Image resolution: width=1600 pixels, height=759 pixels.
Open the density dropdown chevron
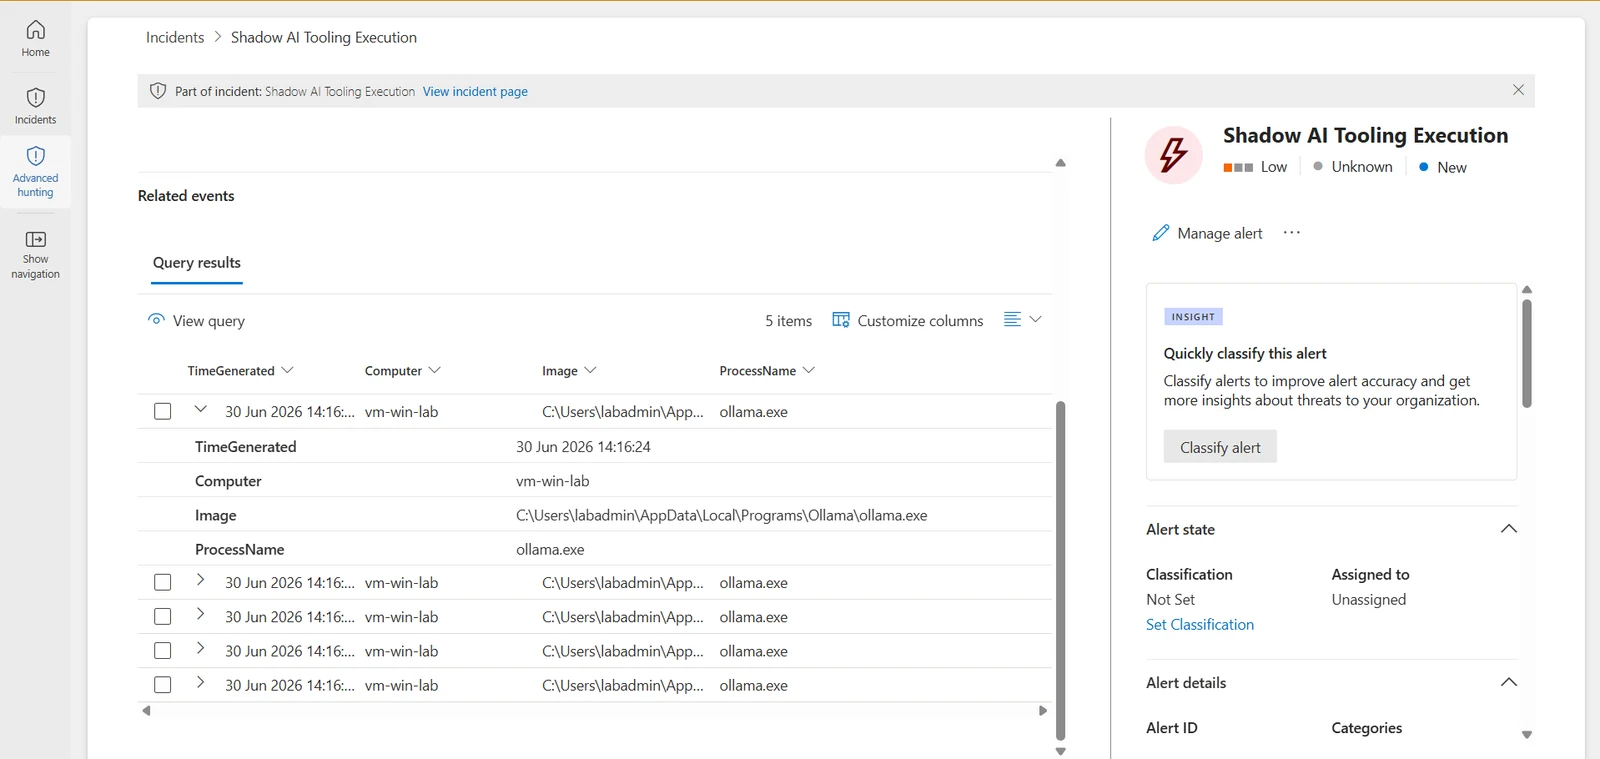(x=1036, y=319)
